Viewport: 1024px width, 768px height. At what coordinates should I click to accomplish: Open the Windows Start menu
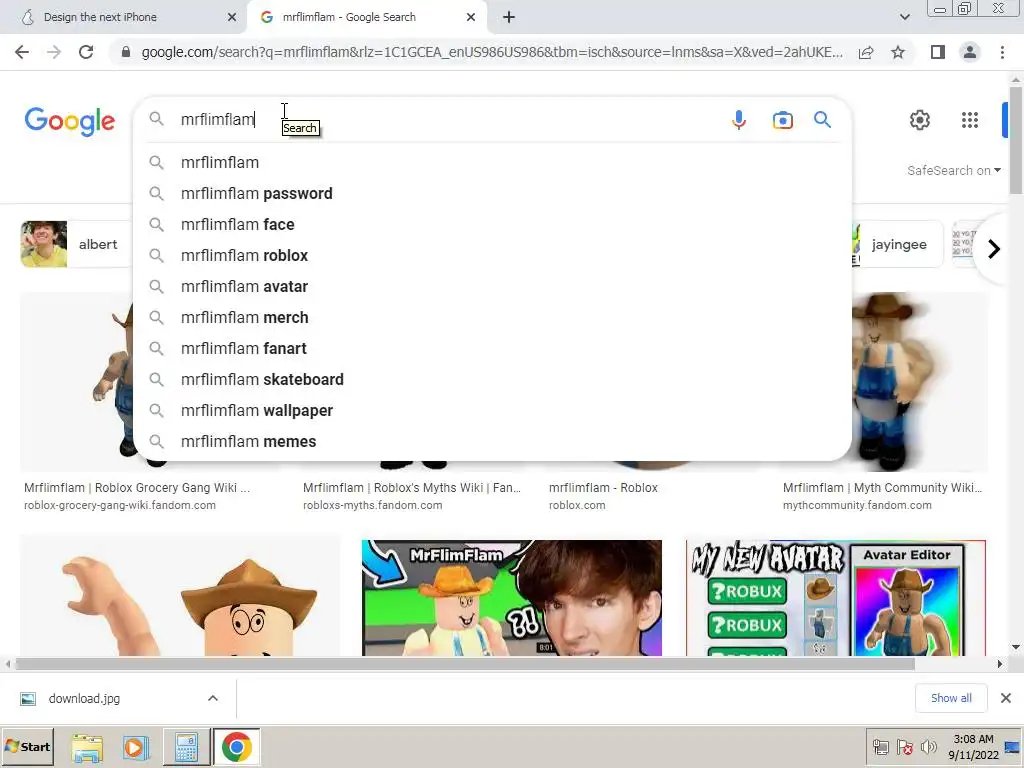27,747
